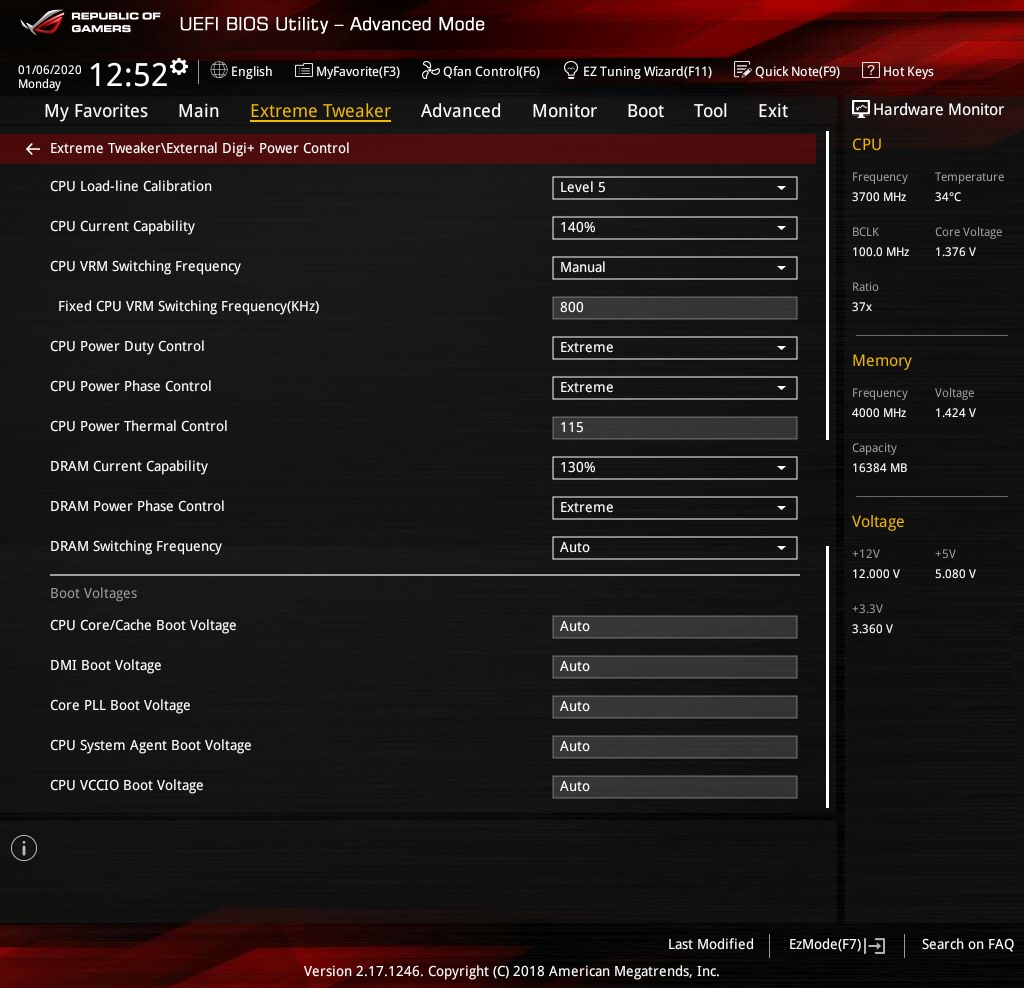Click the Boot Voltages section heading
1024x988 pixels.
tap(93, 593)
